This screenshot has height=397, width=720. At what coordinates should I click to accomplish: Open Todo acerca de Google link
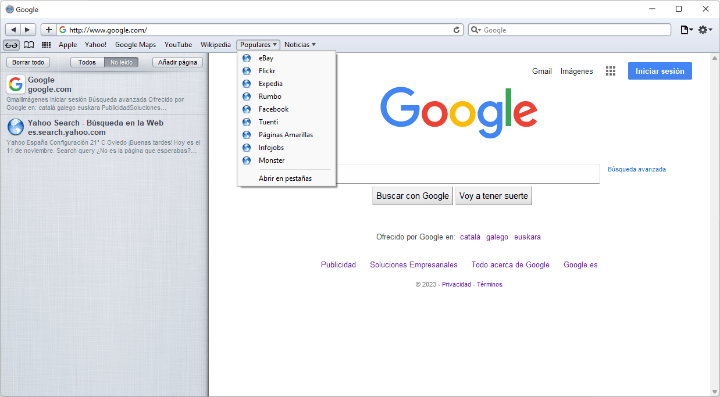point(510,265)
